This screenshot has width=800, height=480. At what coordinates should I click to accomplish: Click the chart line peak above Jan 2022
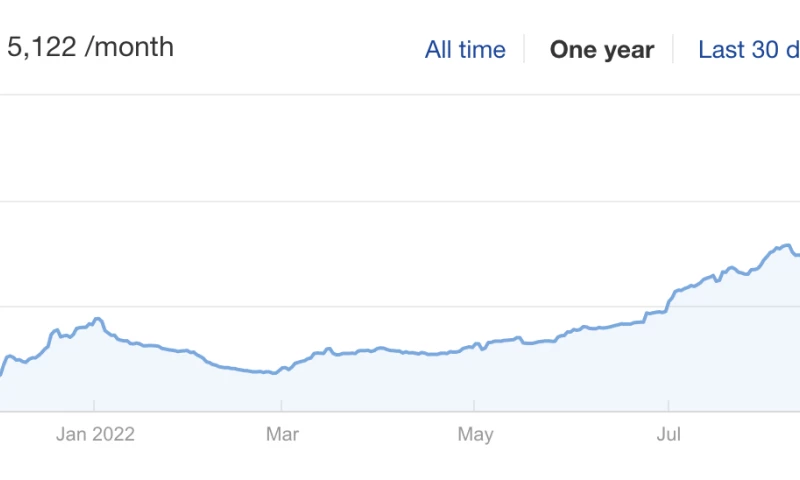pyautogui.click(x=97, y=319)
